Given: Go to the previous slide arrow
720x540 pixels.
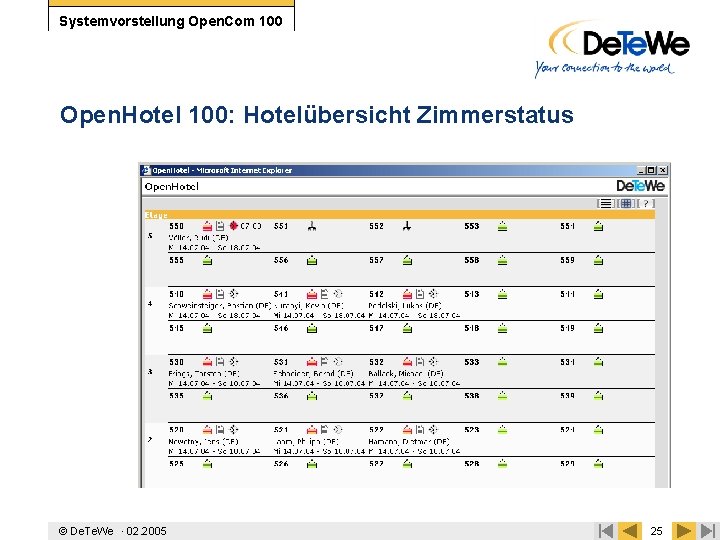Looking at the screenshot, I should 630,531.
